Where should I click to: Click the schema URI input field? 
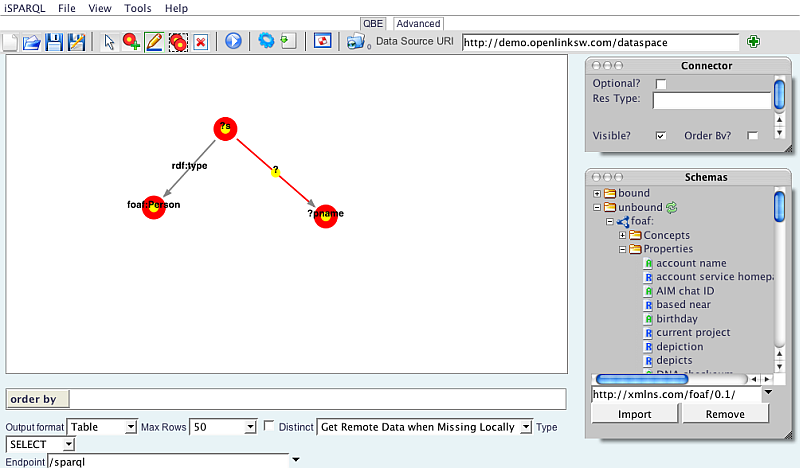[677, 394]
